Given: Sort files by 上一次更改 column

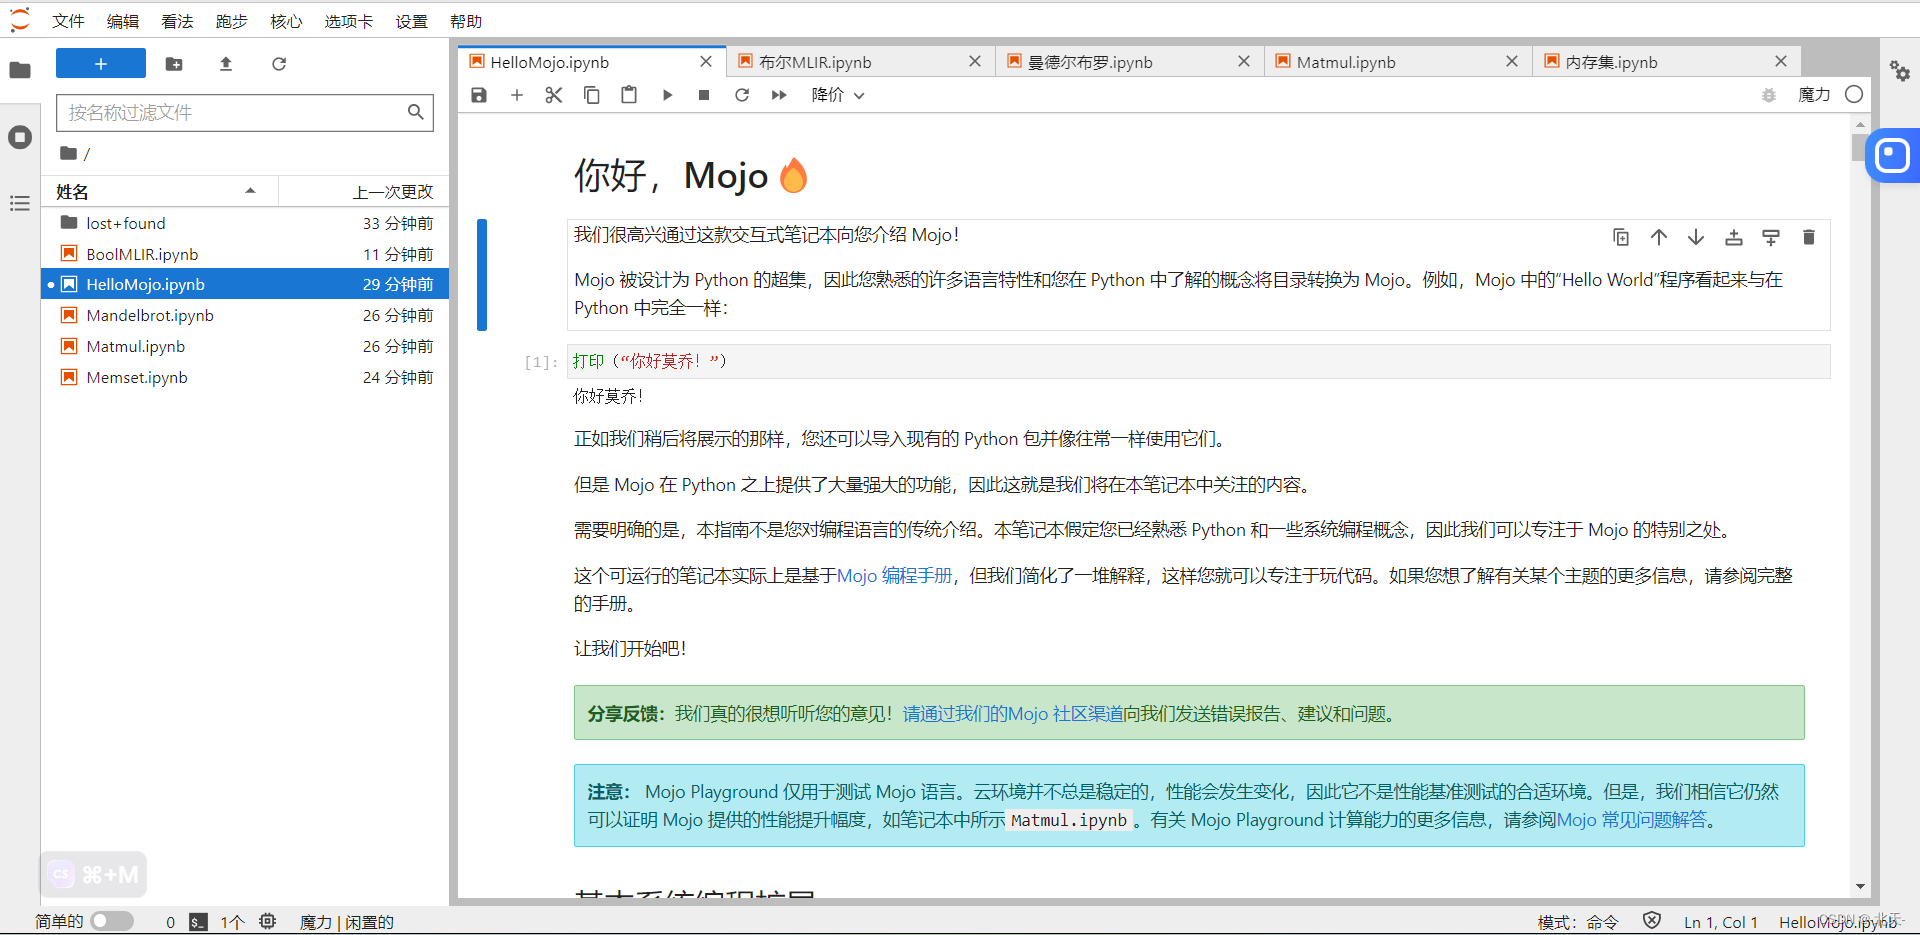Looking at the screenshot, I should pos(364,191).
